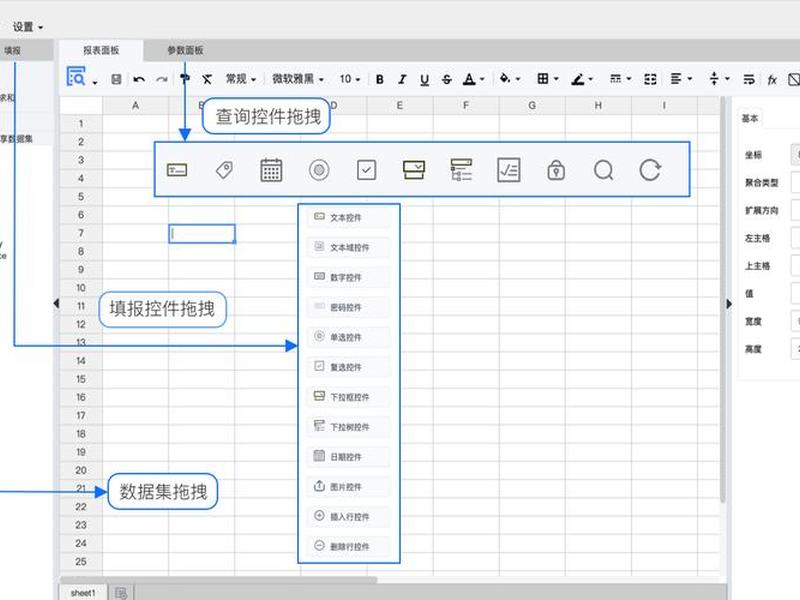The width and height of the screenshot is (800, 600).
Task: Click the vertical scrollbar of the sheet
Action: click(722, 301)
